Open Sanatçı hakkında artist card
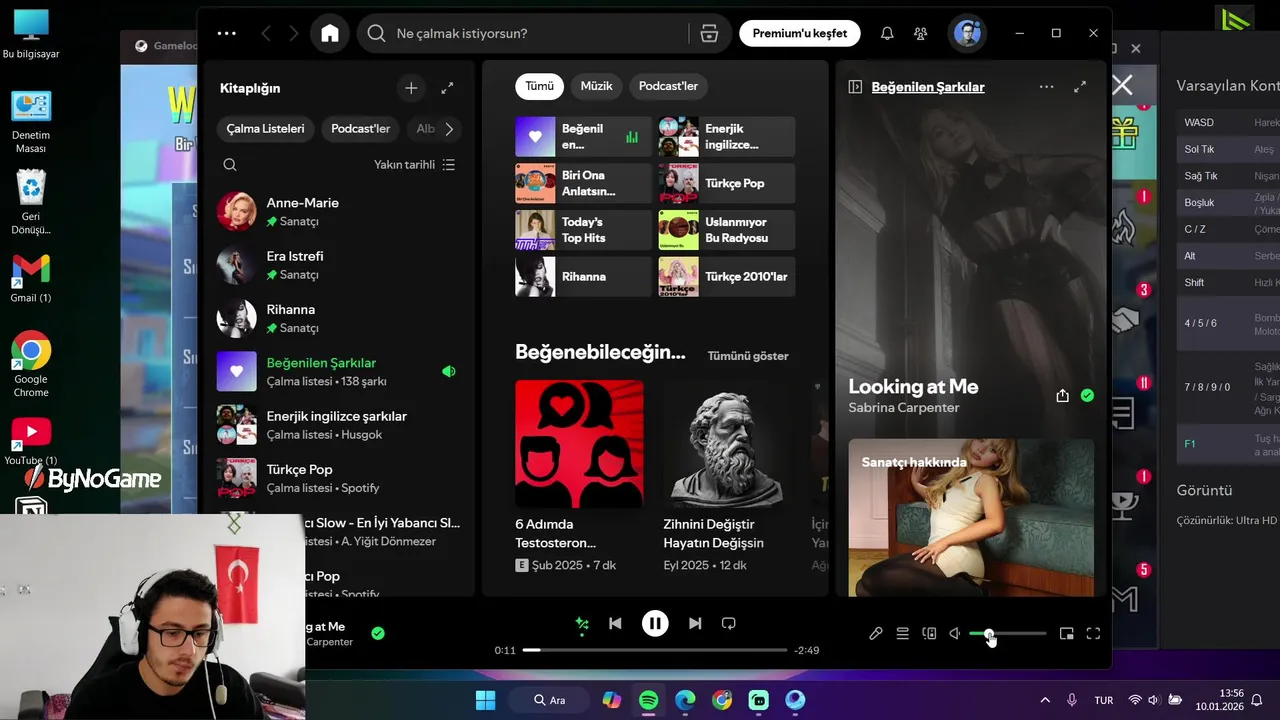 (971, 518)
